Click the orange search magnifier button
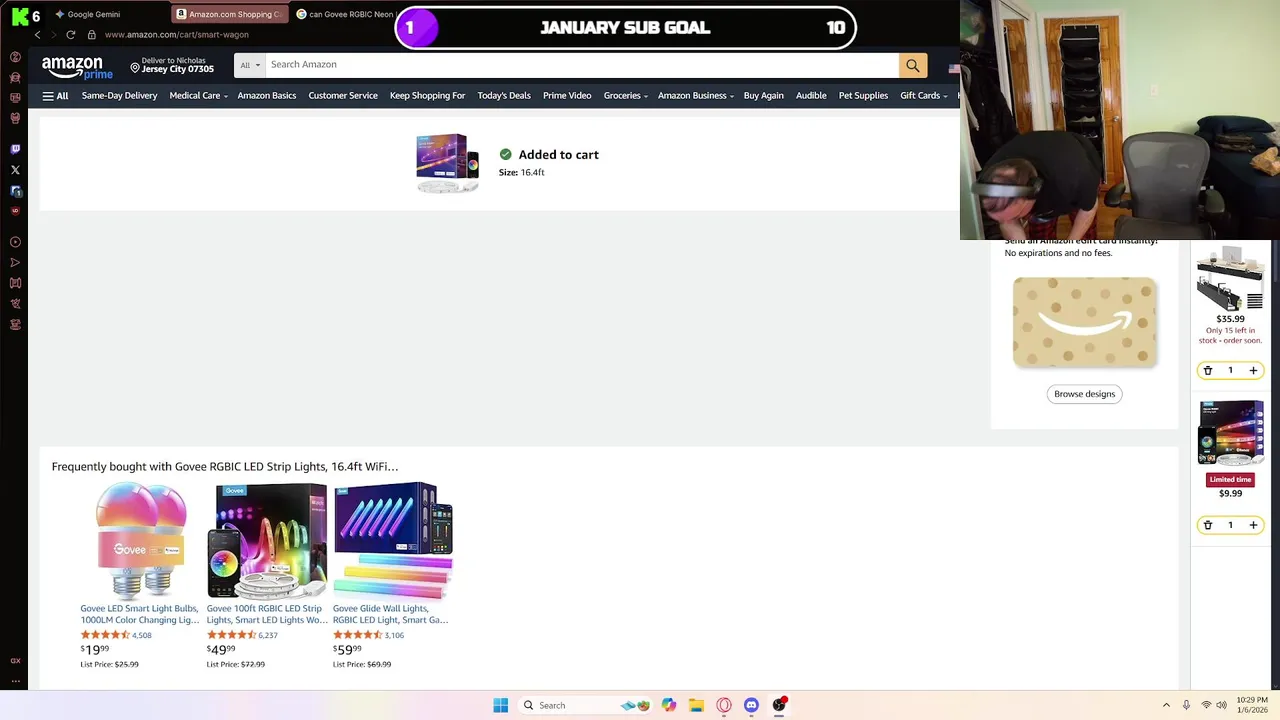Screen dimensions: 1280x720 click(x=913, y=65)
